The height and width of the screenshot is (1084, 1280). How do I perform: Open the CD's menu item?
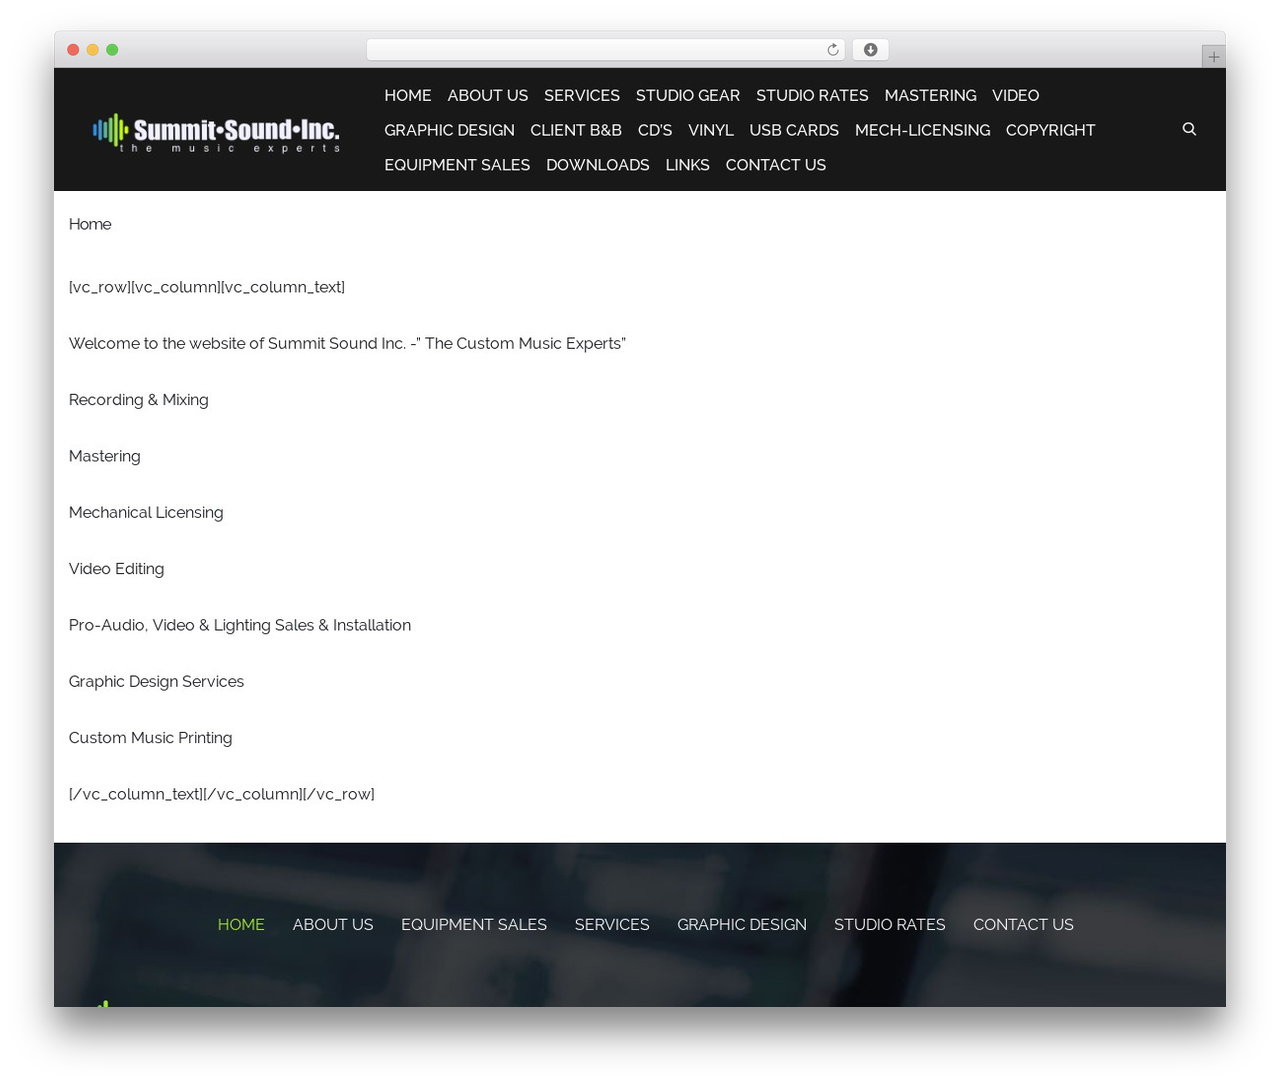click(655, 130)
